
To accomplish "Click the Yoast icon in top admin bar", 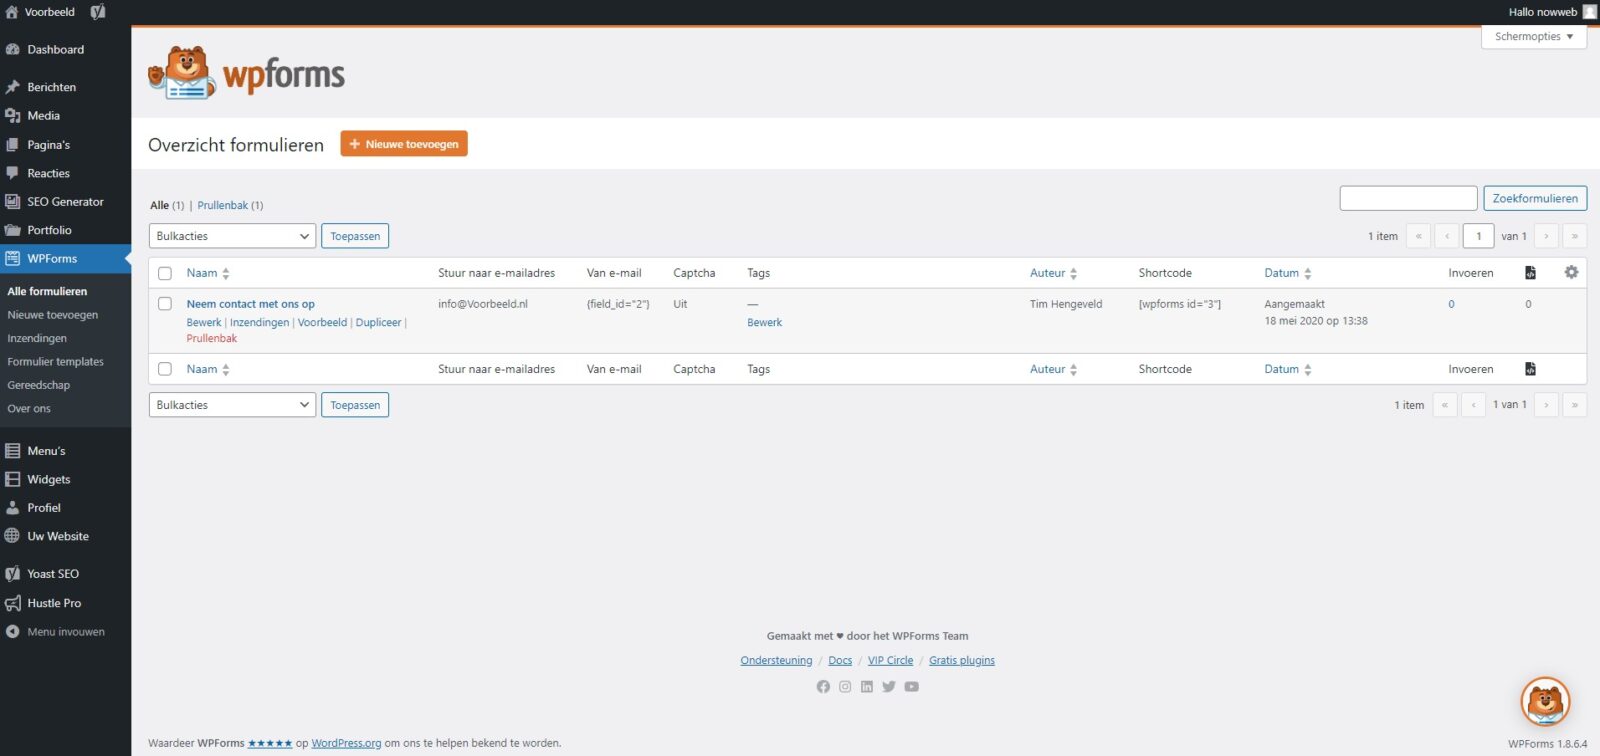I will tap(98, 12).
